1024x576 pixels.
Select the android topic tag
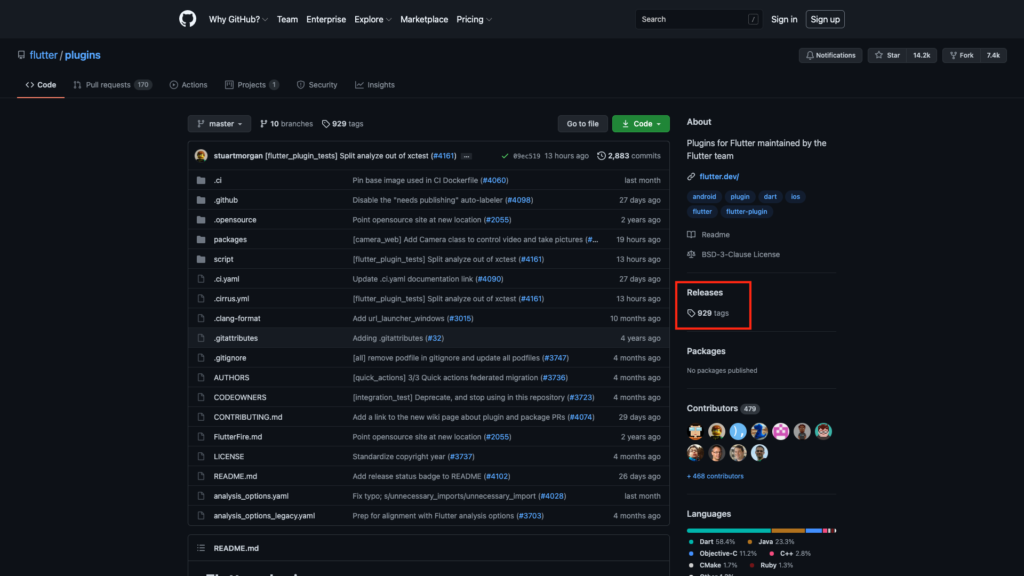pos(704,197)
